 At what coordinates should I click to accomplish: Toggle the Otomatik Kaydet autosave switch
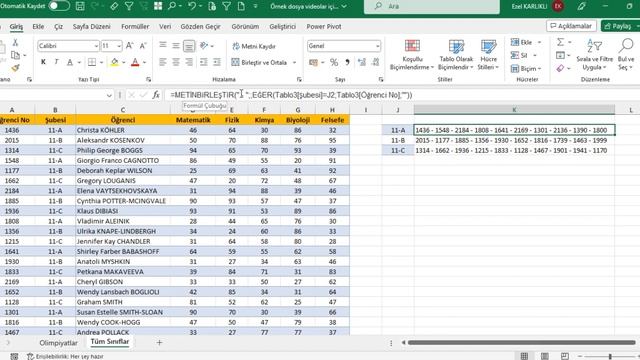59,6
